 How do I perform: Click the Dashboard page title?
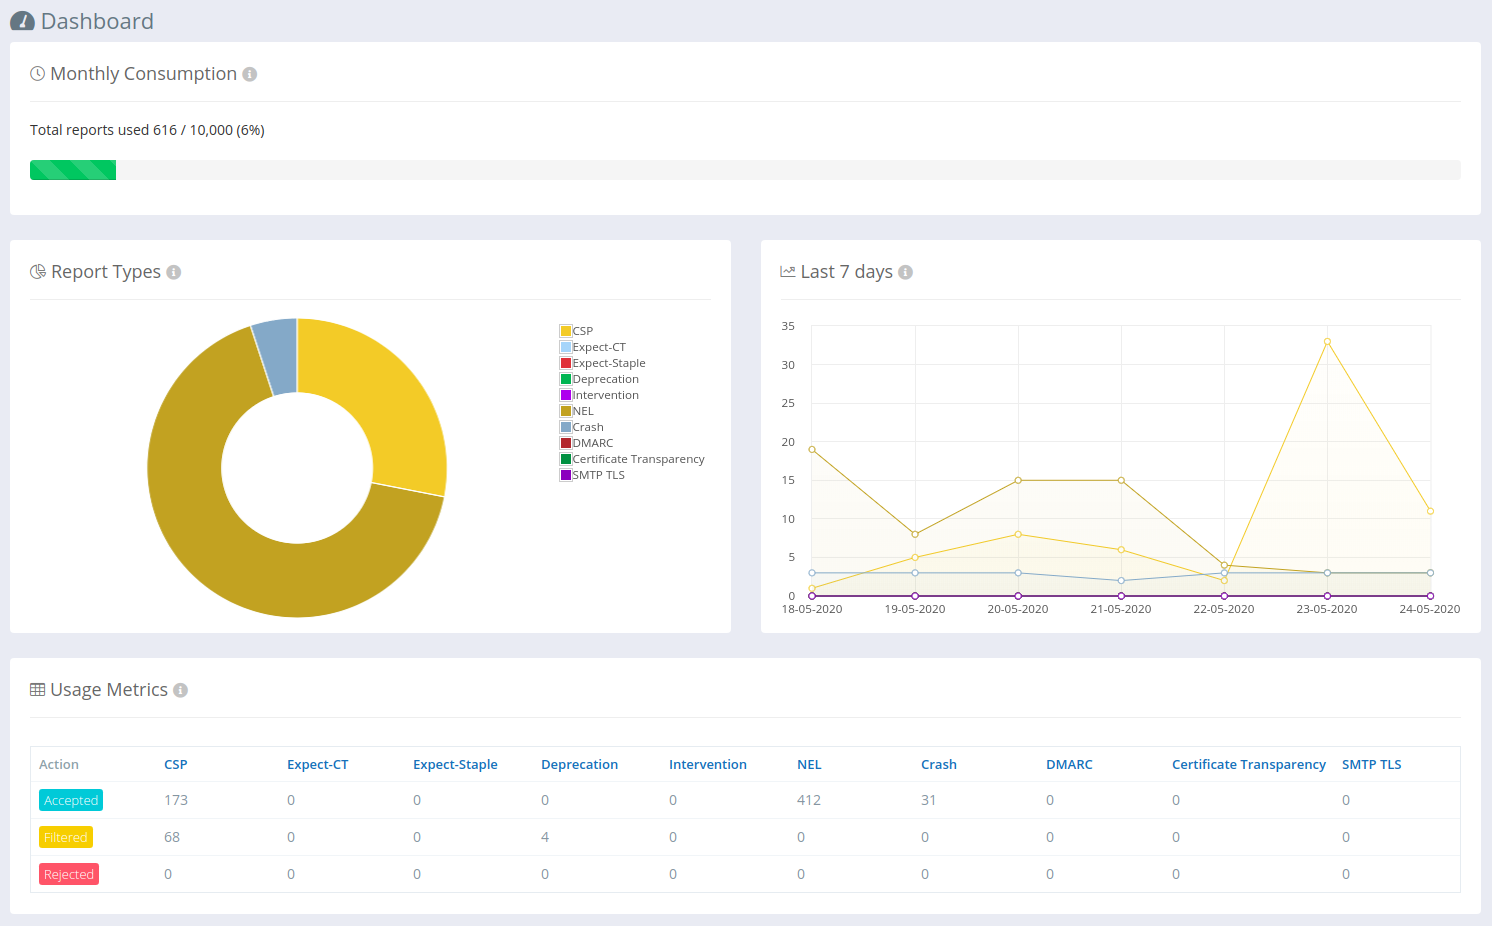97,21
